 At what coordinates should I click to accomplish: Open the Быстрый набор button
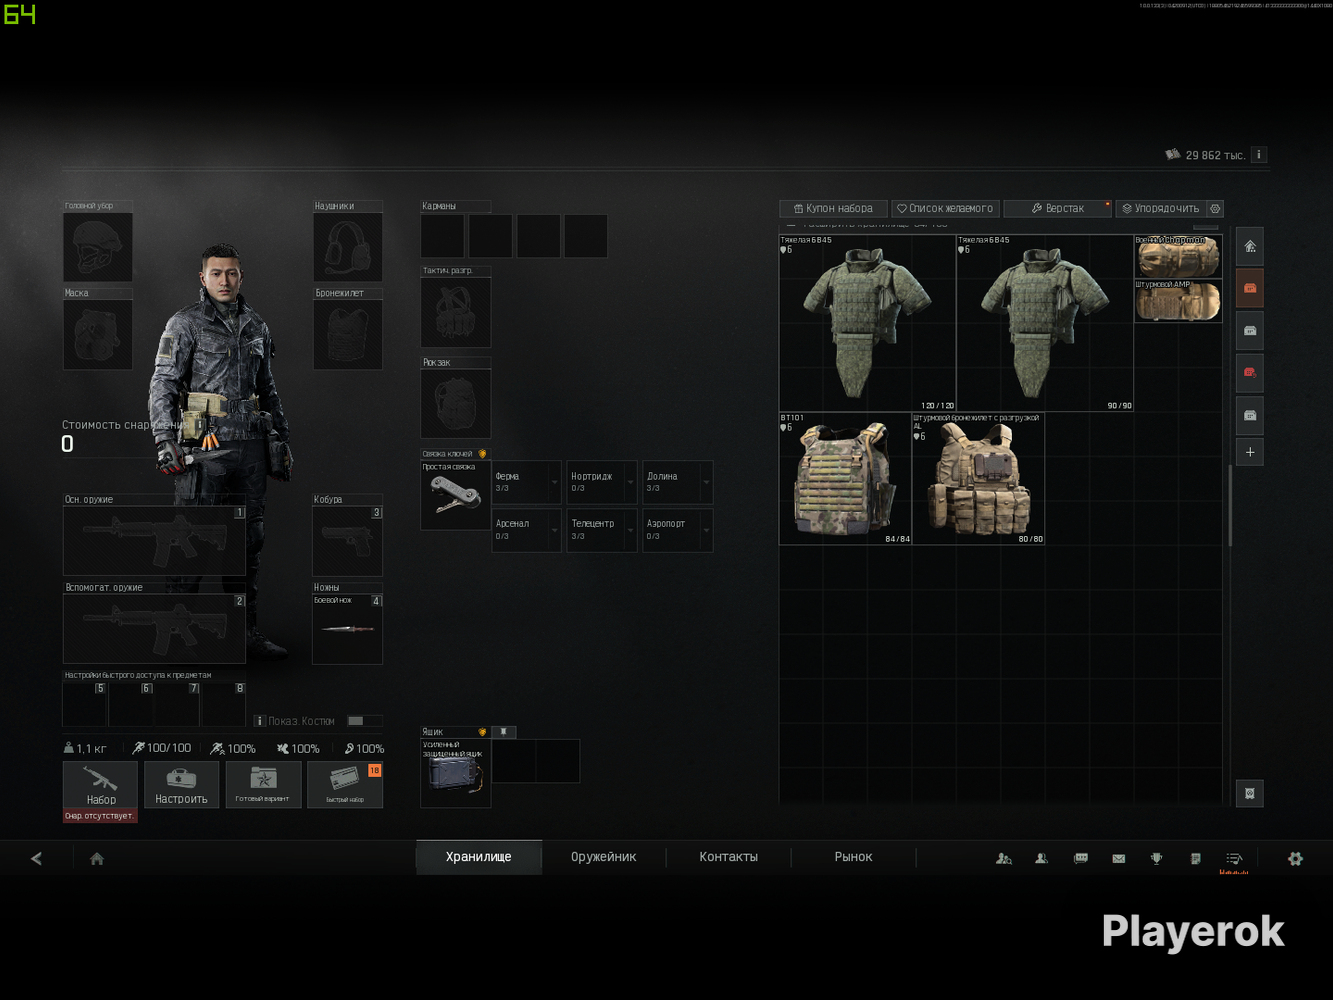click(345, 785)
